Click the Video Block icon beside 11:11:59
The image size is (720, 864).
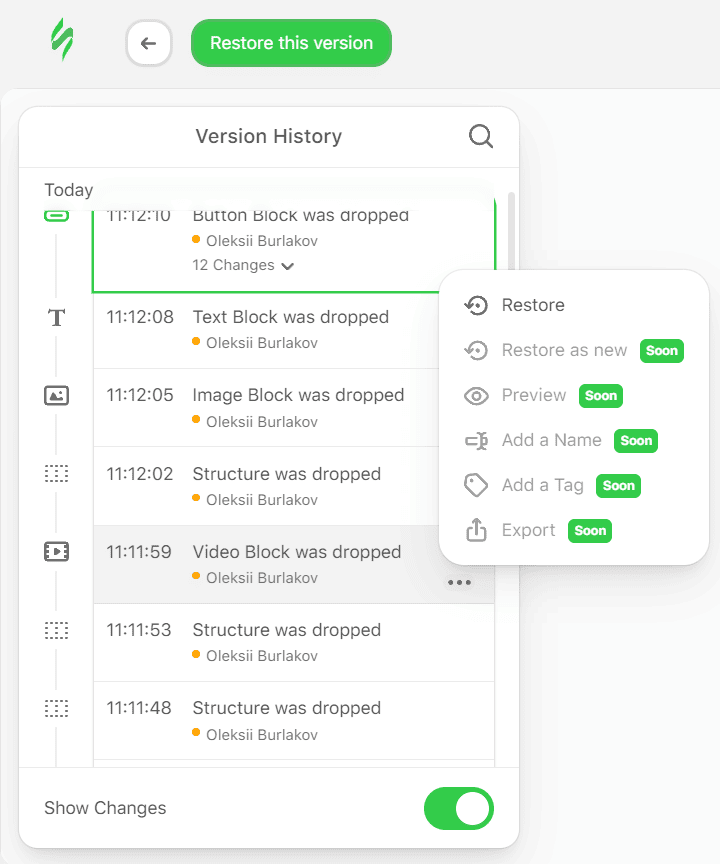[x=56, y=551]
